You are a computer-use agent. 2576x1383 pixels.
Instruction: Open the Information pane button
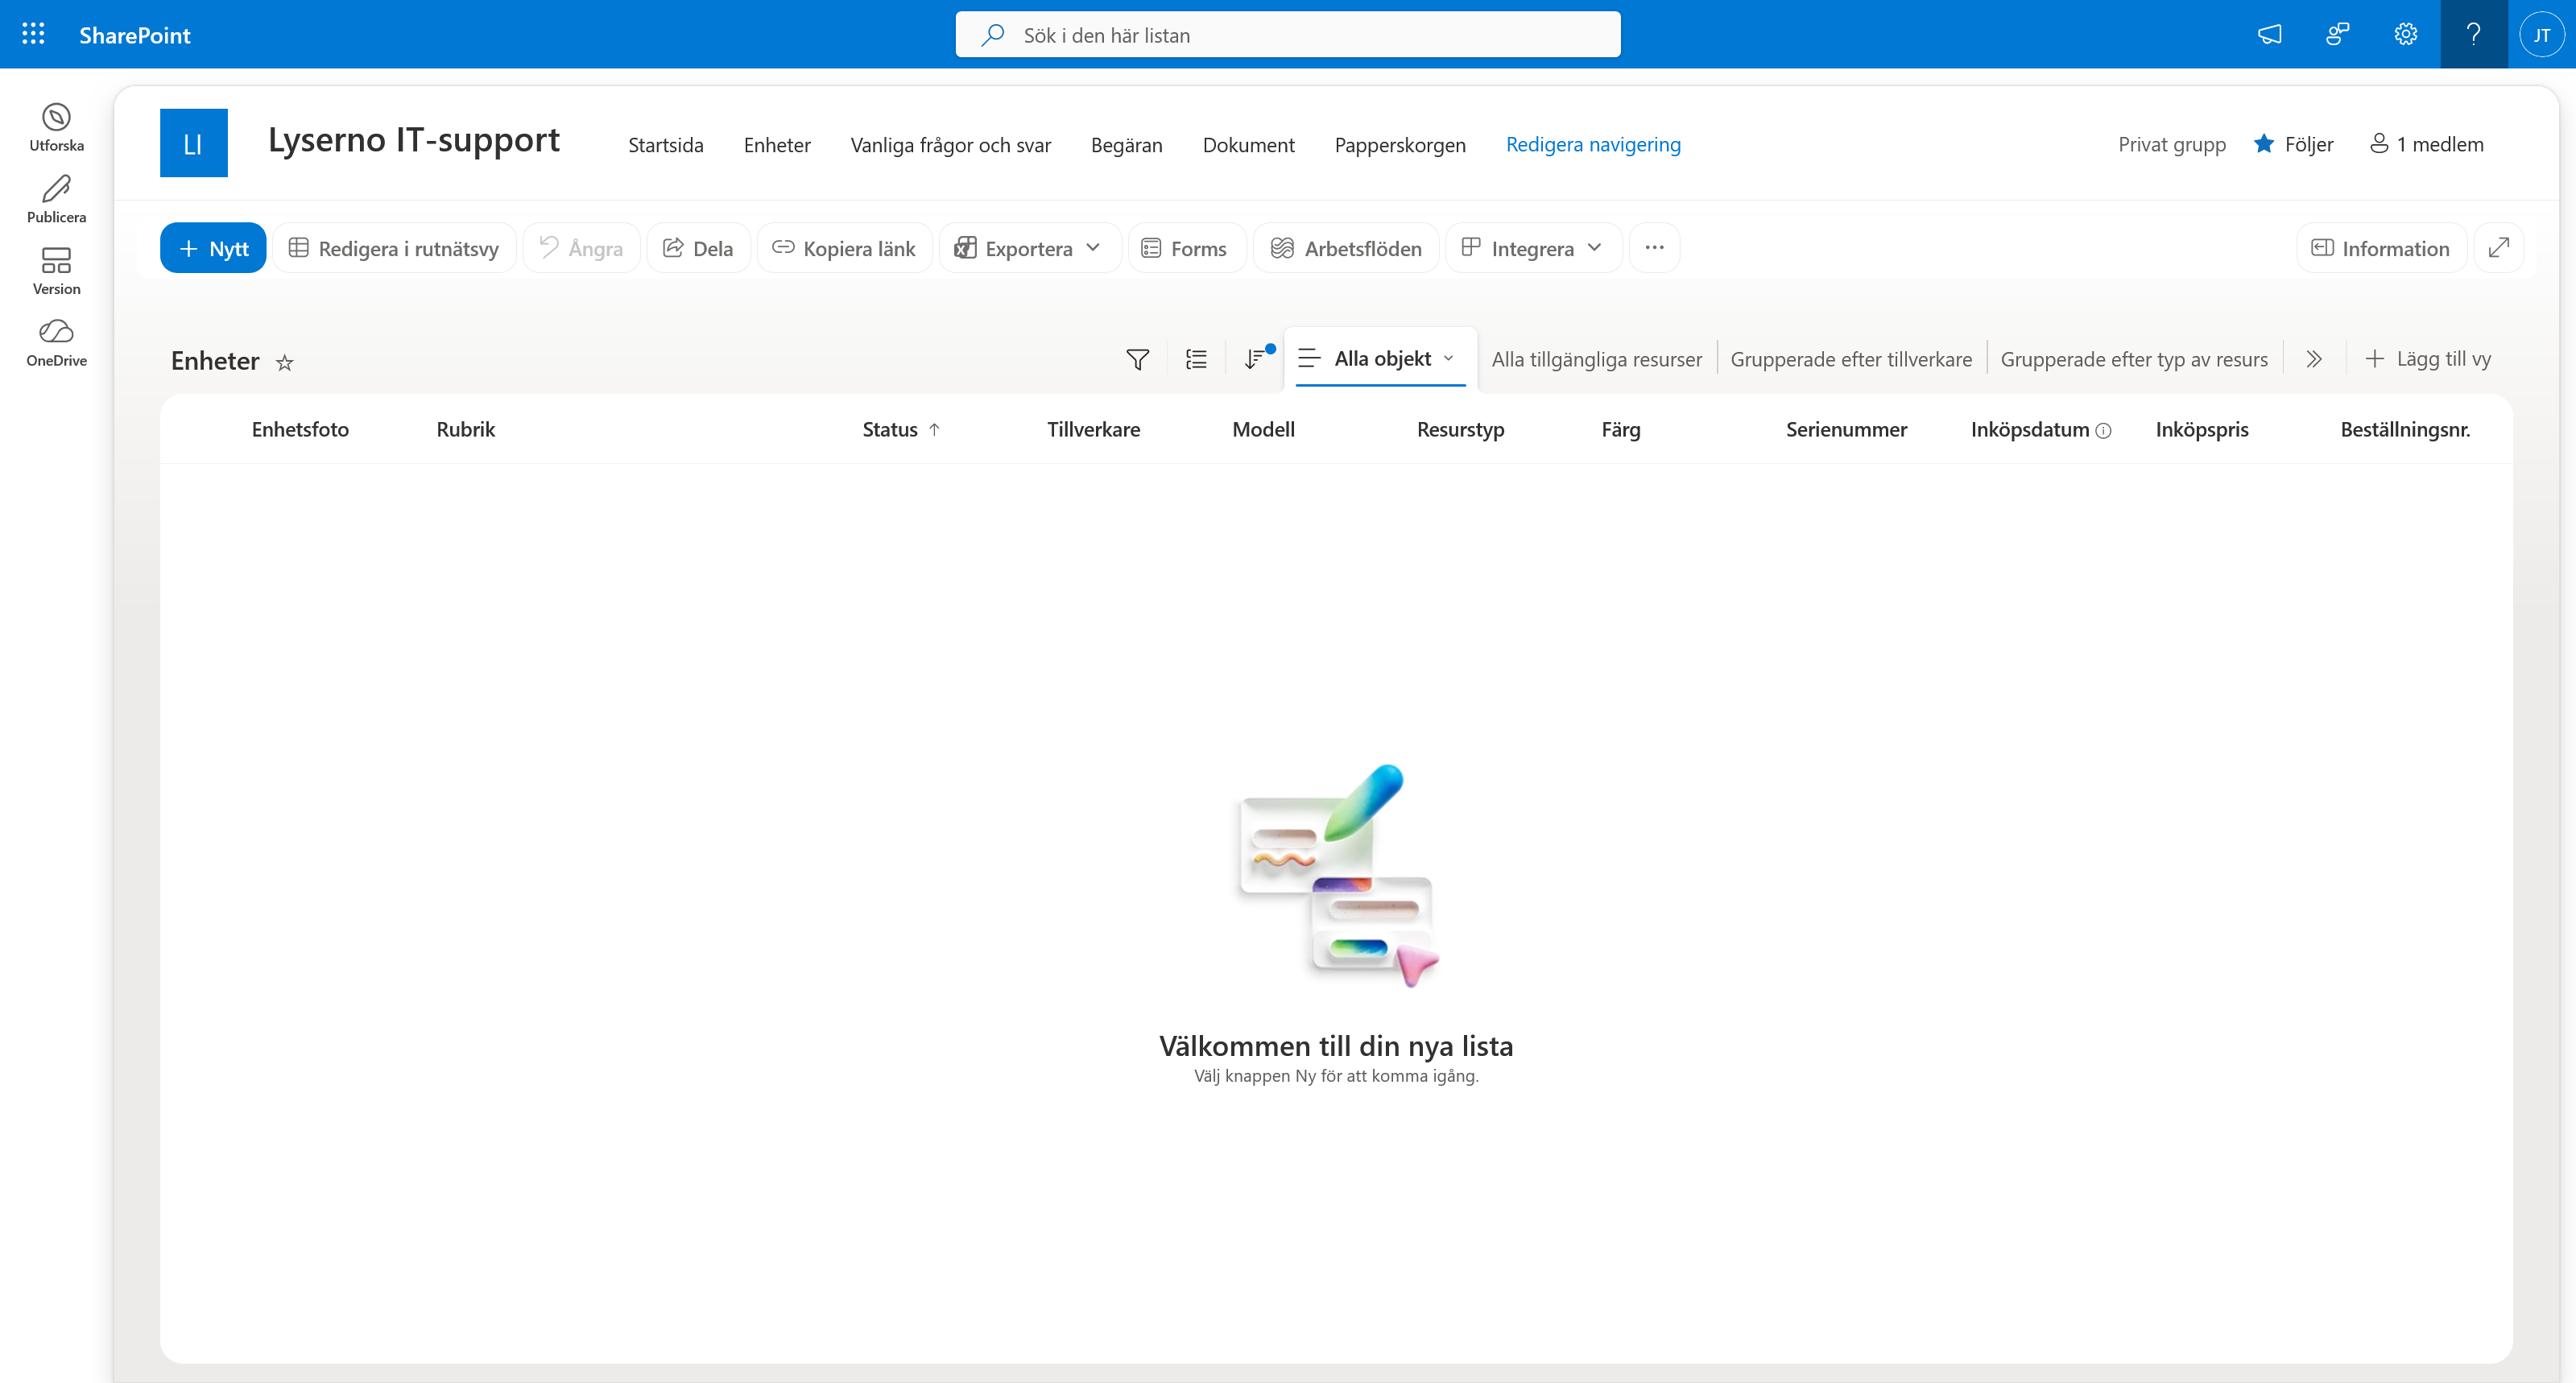(x=2380, y=247)
